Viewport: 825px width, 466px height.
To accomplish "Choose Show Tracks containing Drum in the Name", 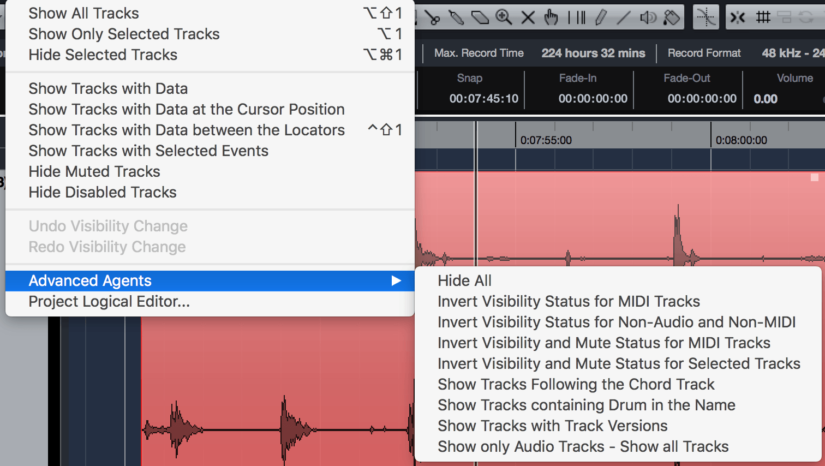I will 618,406.
